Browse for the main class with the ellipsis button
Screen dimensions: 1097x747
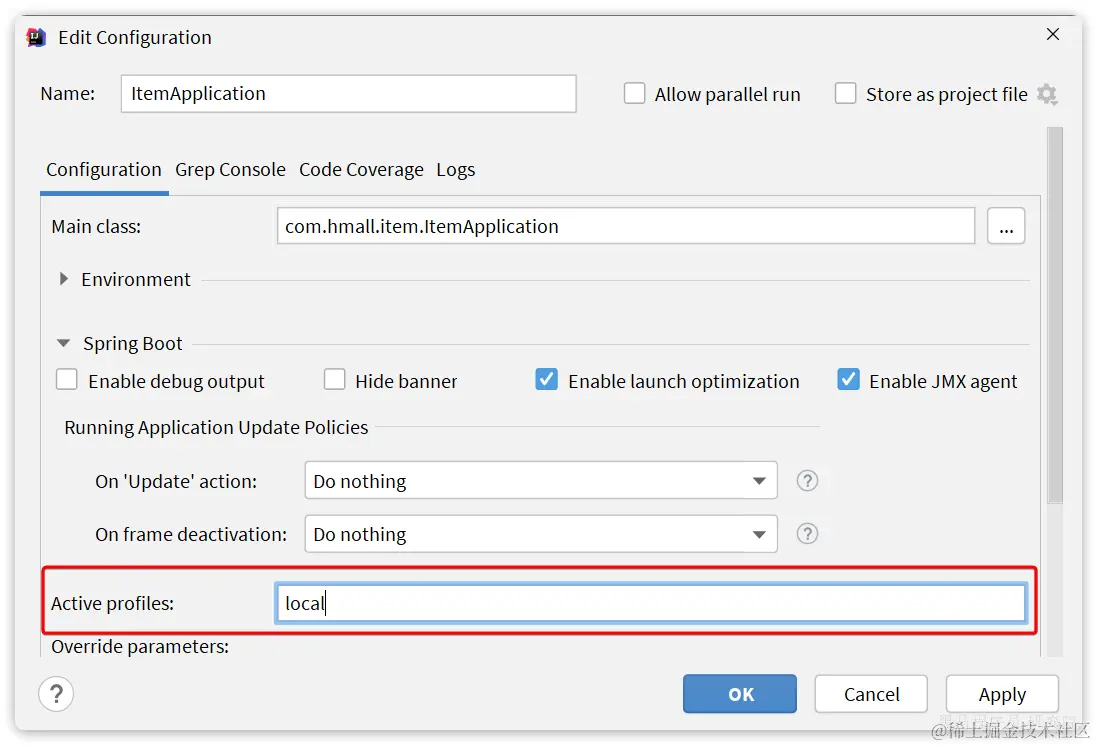[1006, 226]
